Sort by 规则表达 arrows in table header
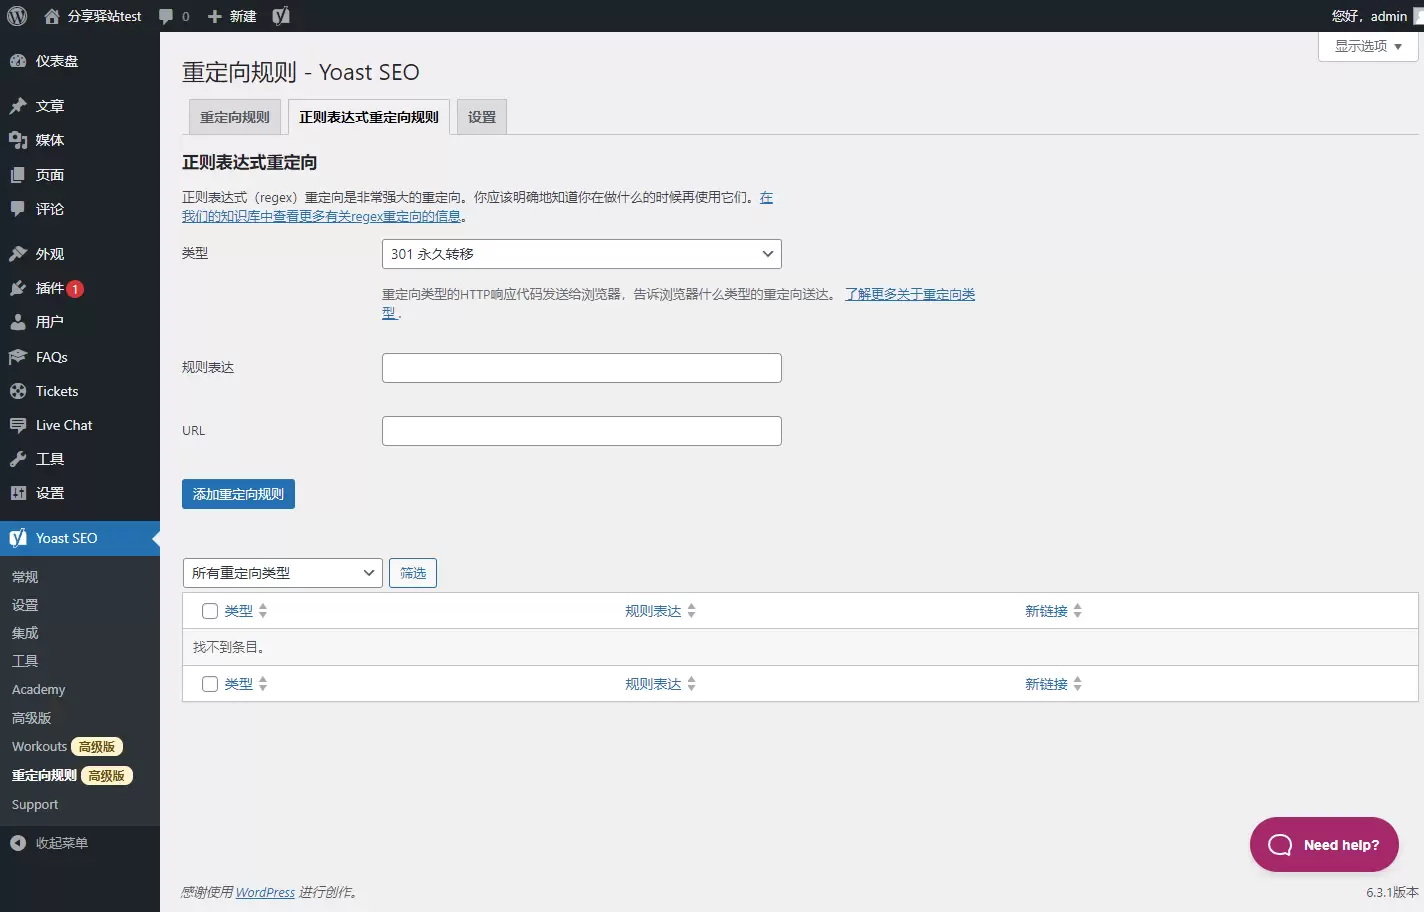This screenshot has height=912, width=1424. [692, 611]
